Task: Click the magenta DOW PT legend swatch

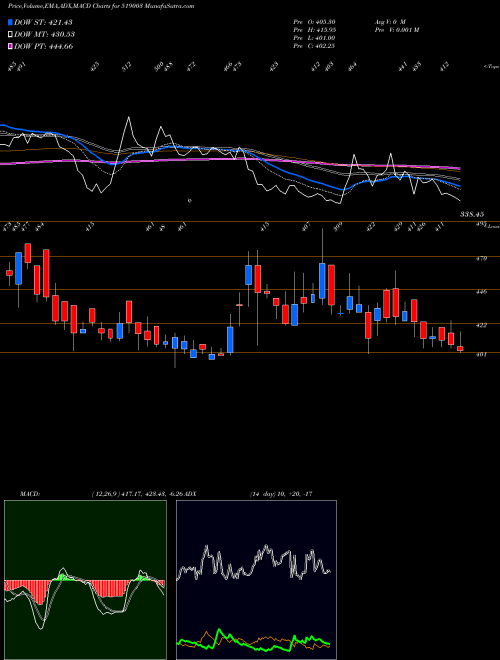Action: pos(11,46)
